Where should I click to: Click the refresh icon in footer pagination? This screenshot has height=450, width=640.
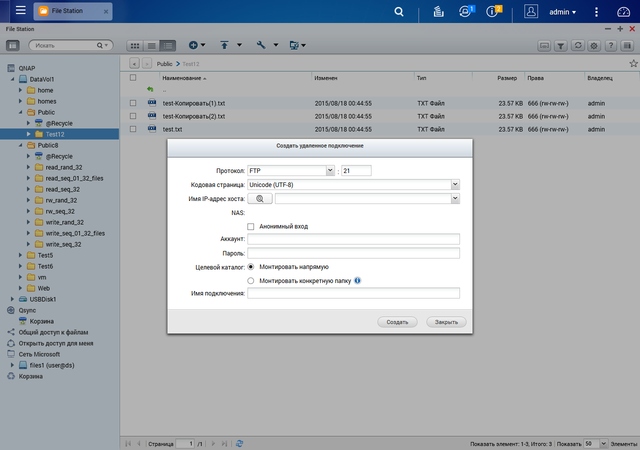tap(237, 442)
